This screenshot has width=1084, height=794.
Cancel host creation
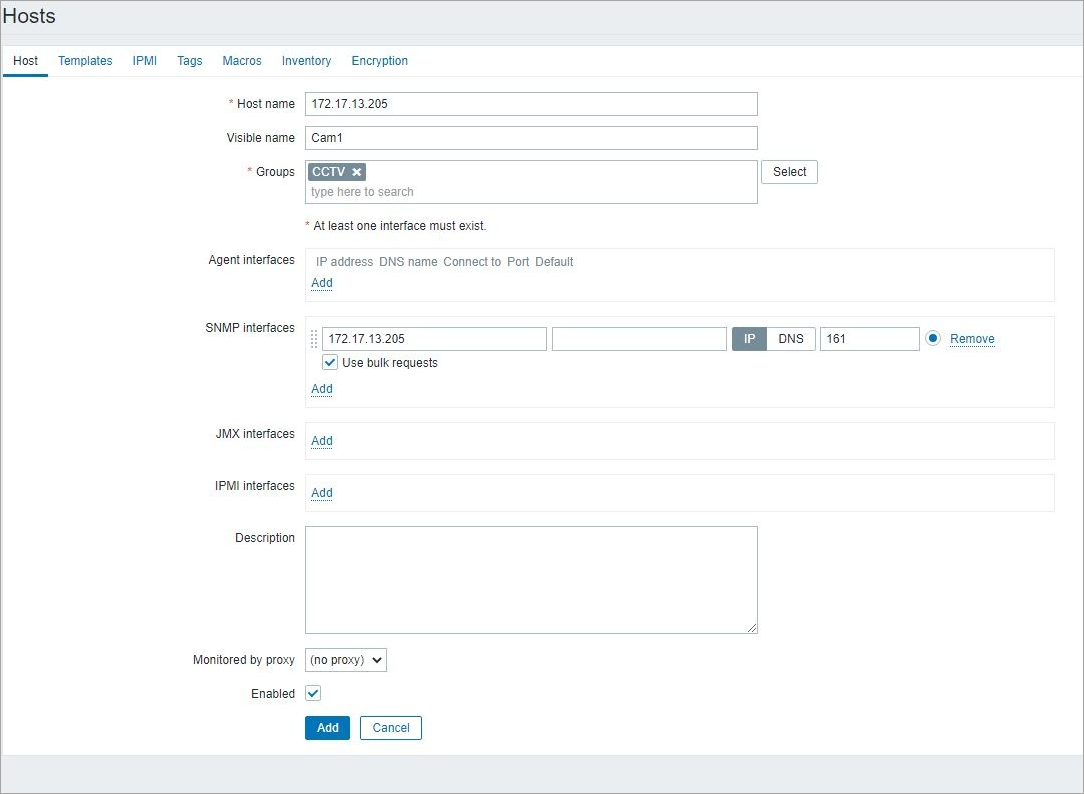(x=391, y=728)
